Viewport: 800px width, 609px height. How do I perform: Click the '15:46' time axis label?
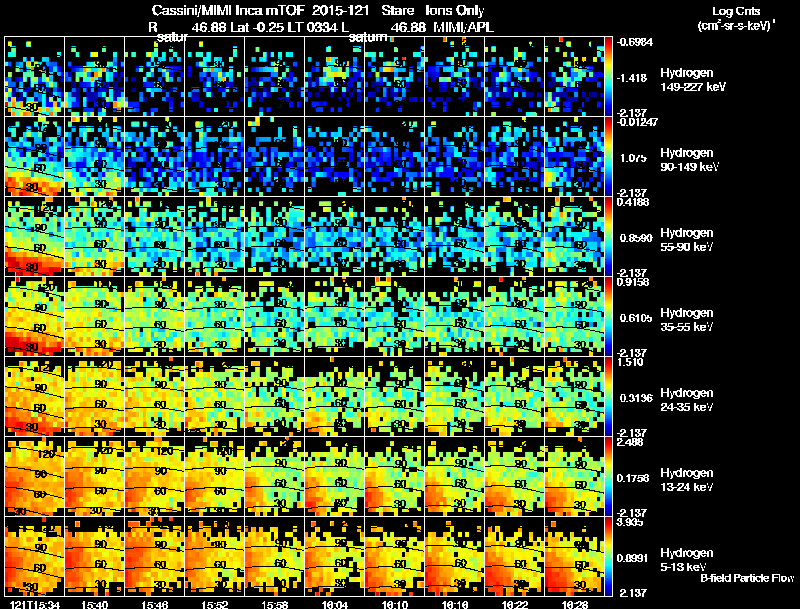click(154, 605)
